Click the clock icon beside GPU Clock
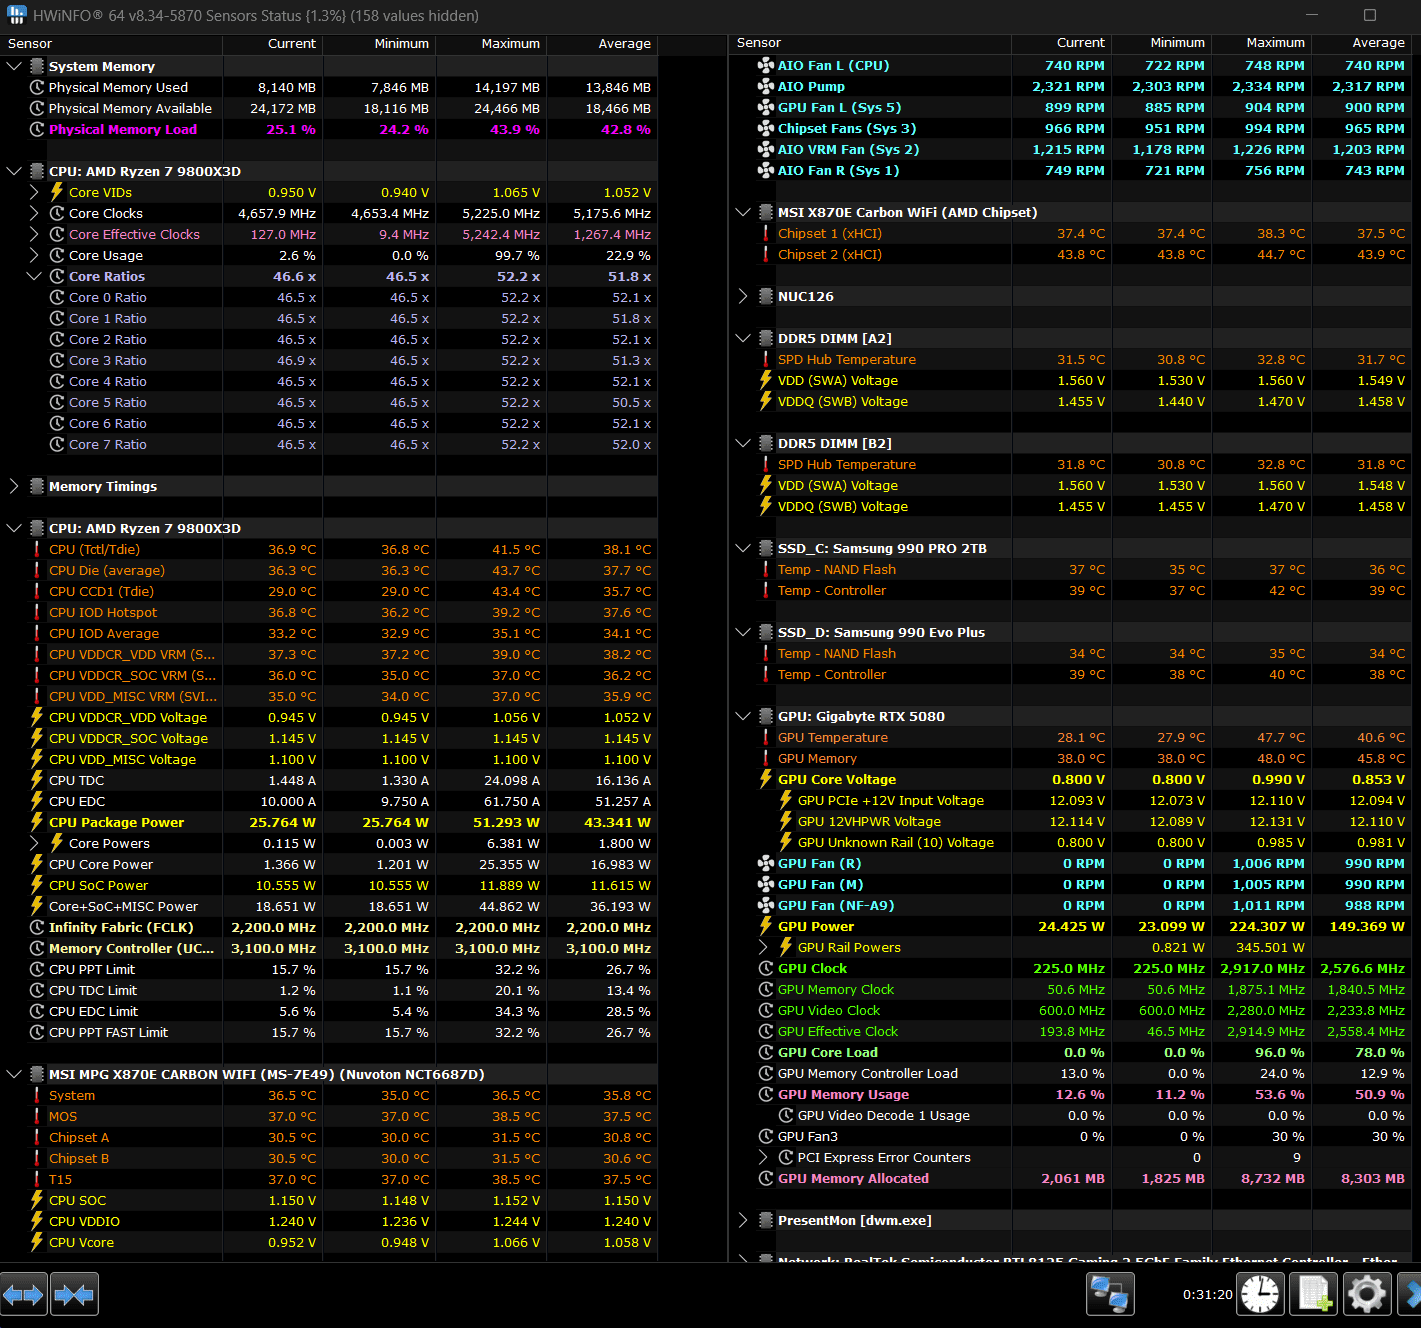1421x1328 pixels. click(x=766, y=969)
